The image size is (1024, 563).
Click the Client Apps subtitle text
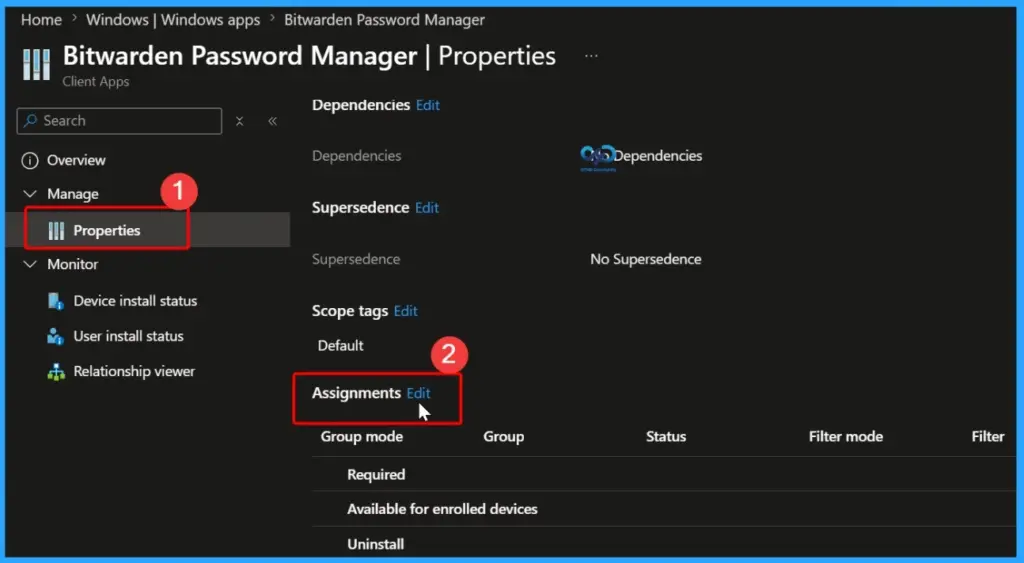(96, 82)
